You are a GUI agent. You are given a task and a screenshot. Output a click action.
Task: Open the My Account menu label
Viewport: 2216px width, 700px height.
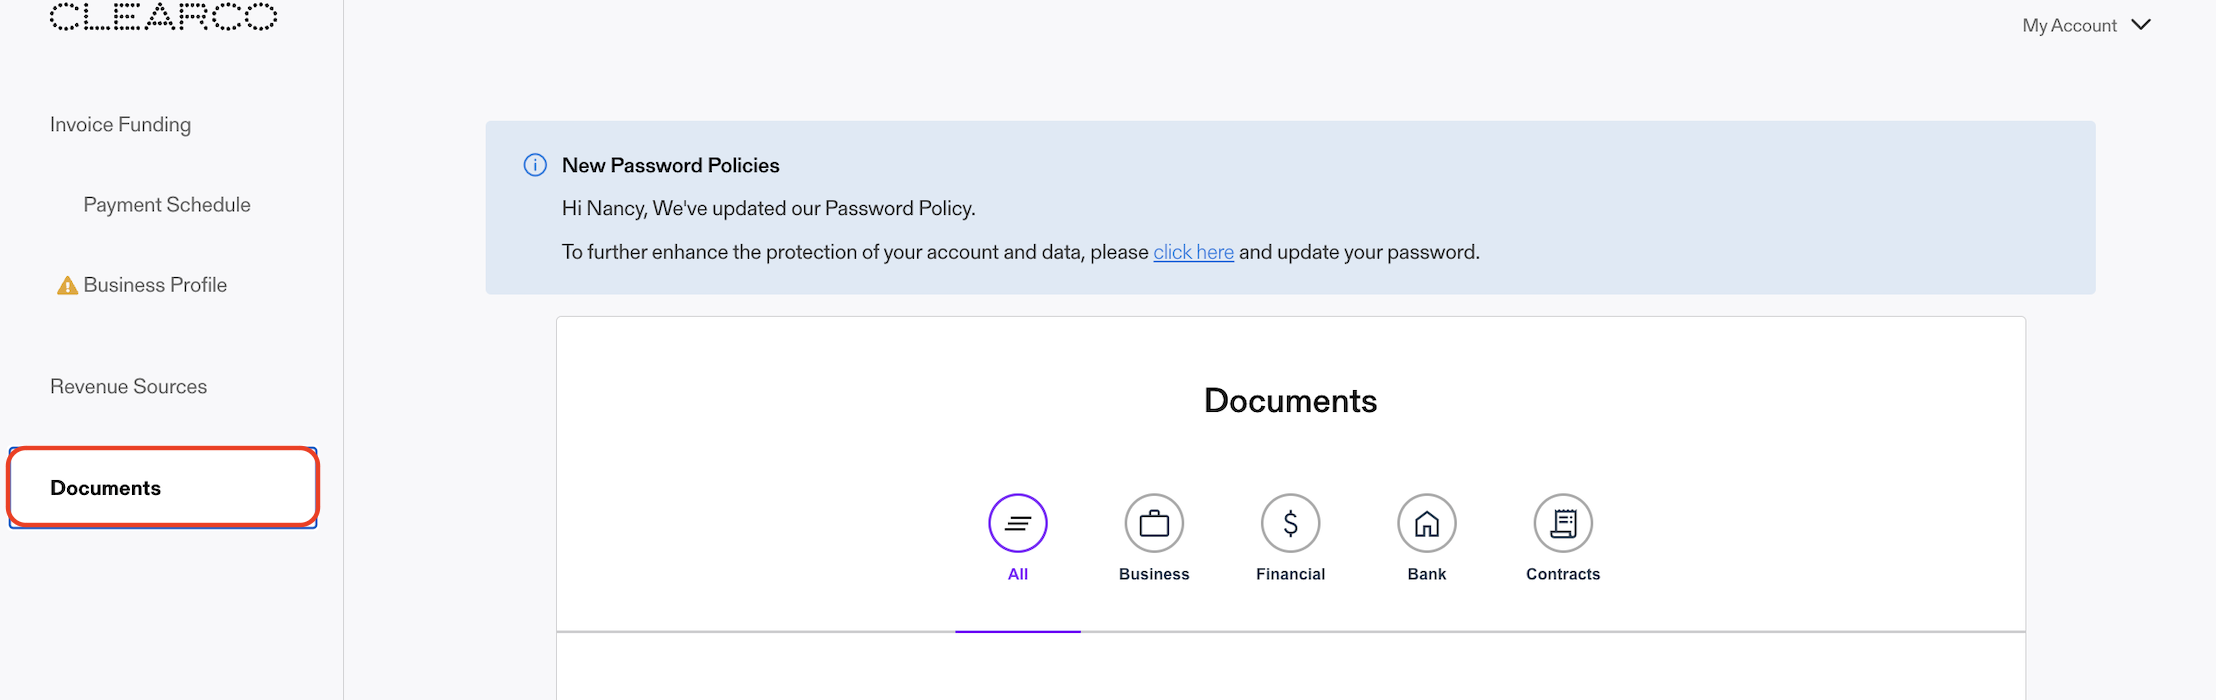tap(2069, 25)
